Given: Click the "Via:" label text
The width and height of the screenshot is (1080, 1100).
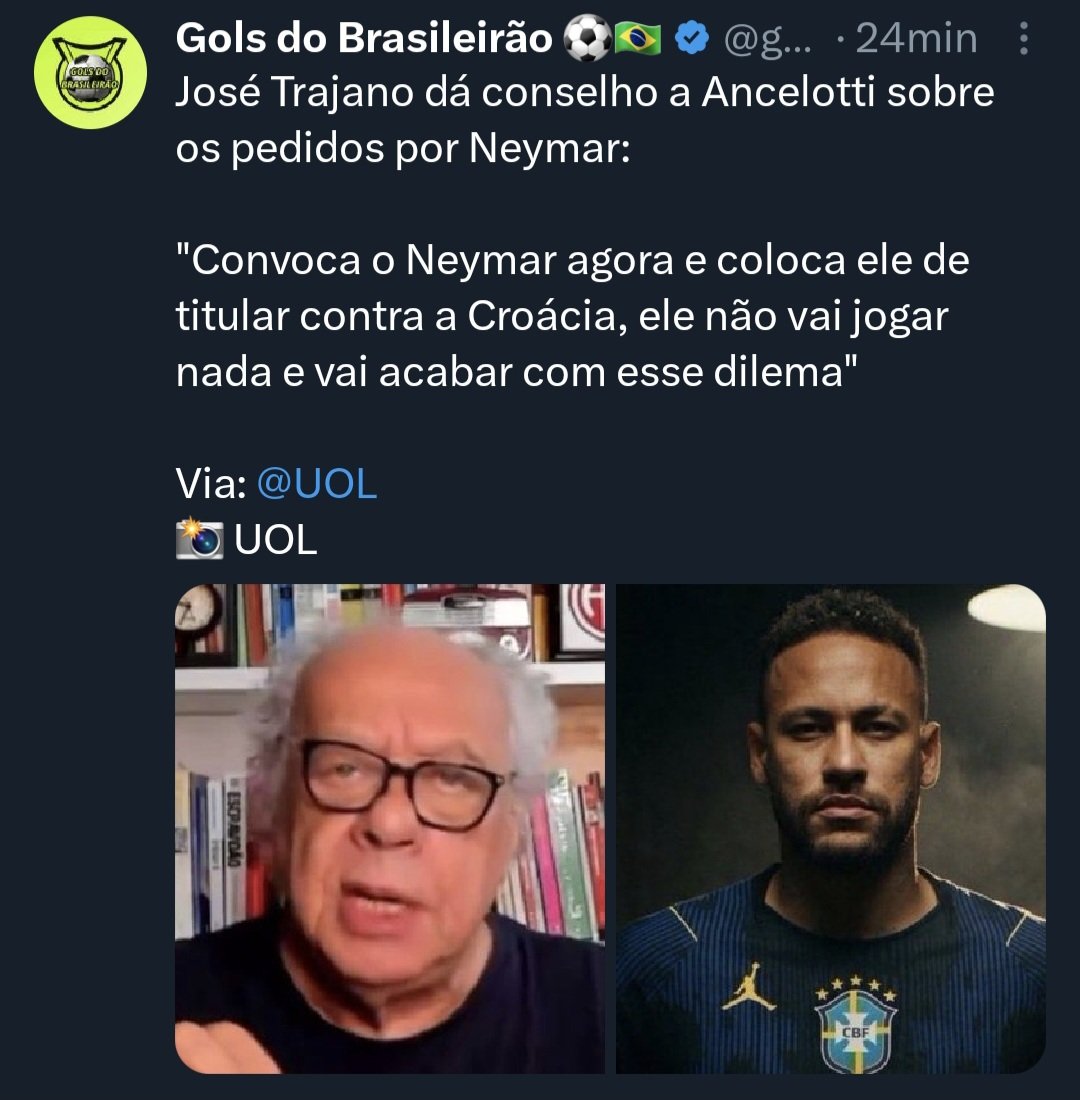Looking at the screenshot, I should click(211, 484).
